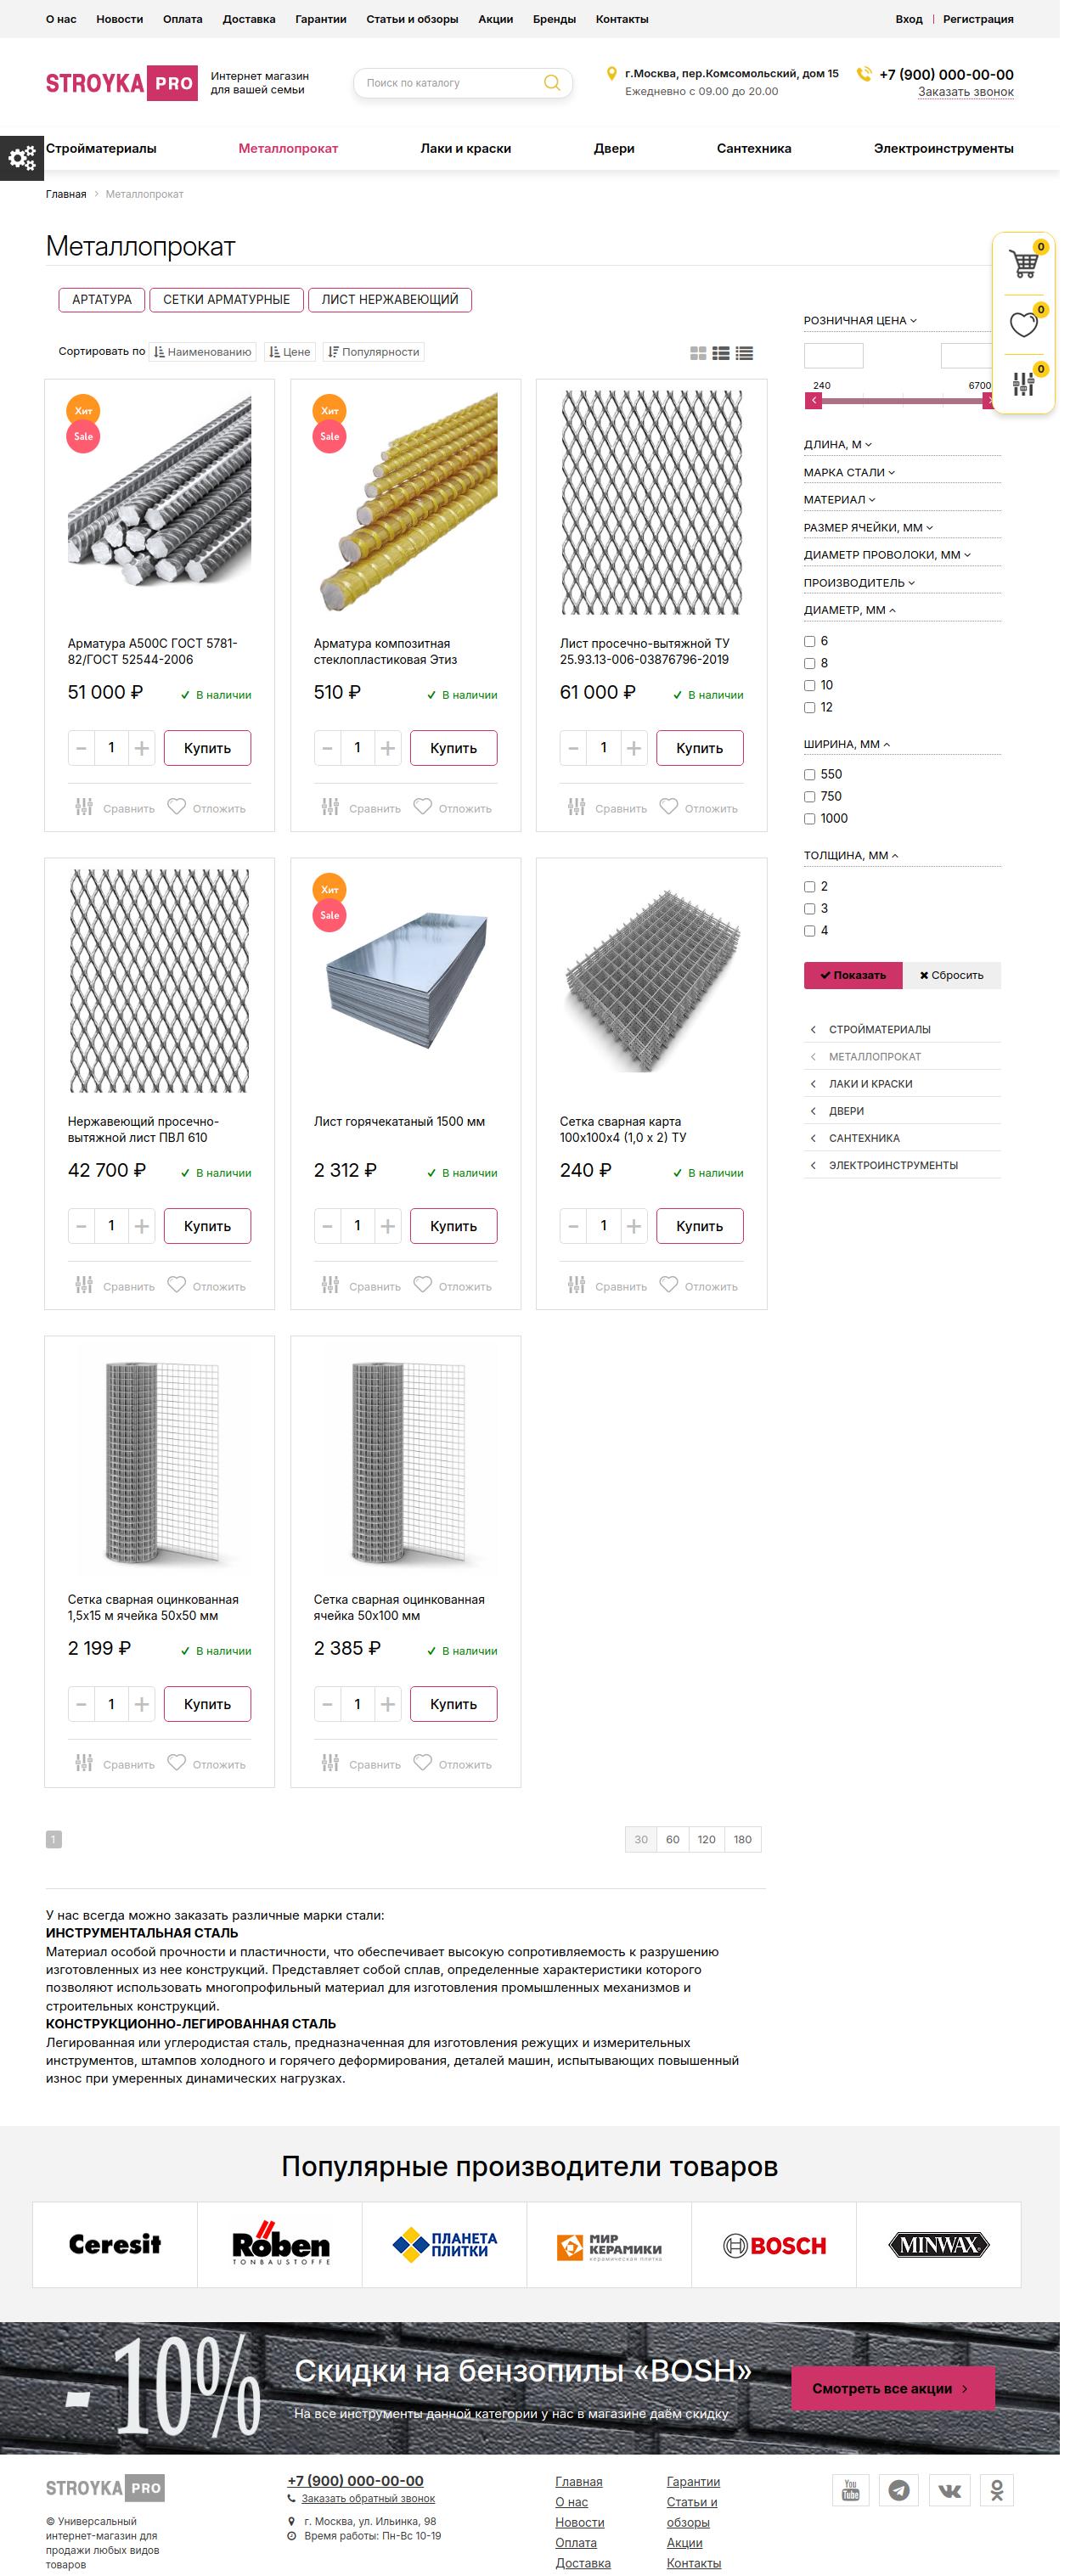Expand the «Марка стали» filter section
1087x2576 pixels.
point(849,473)
